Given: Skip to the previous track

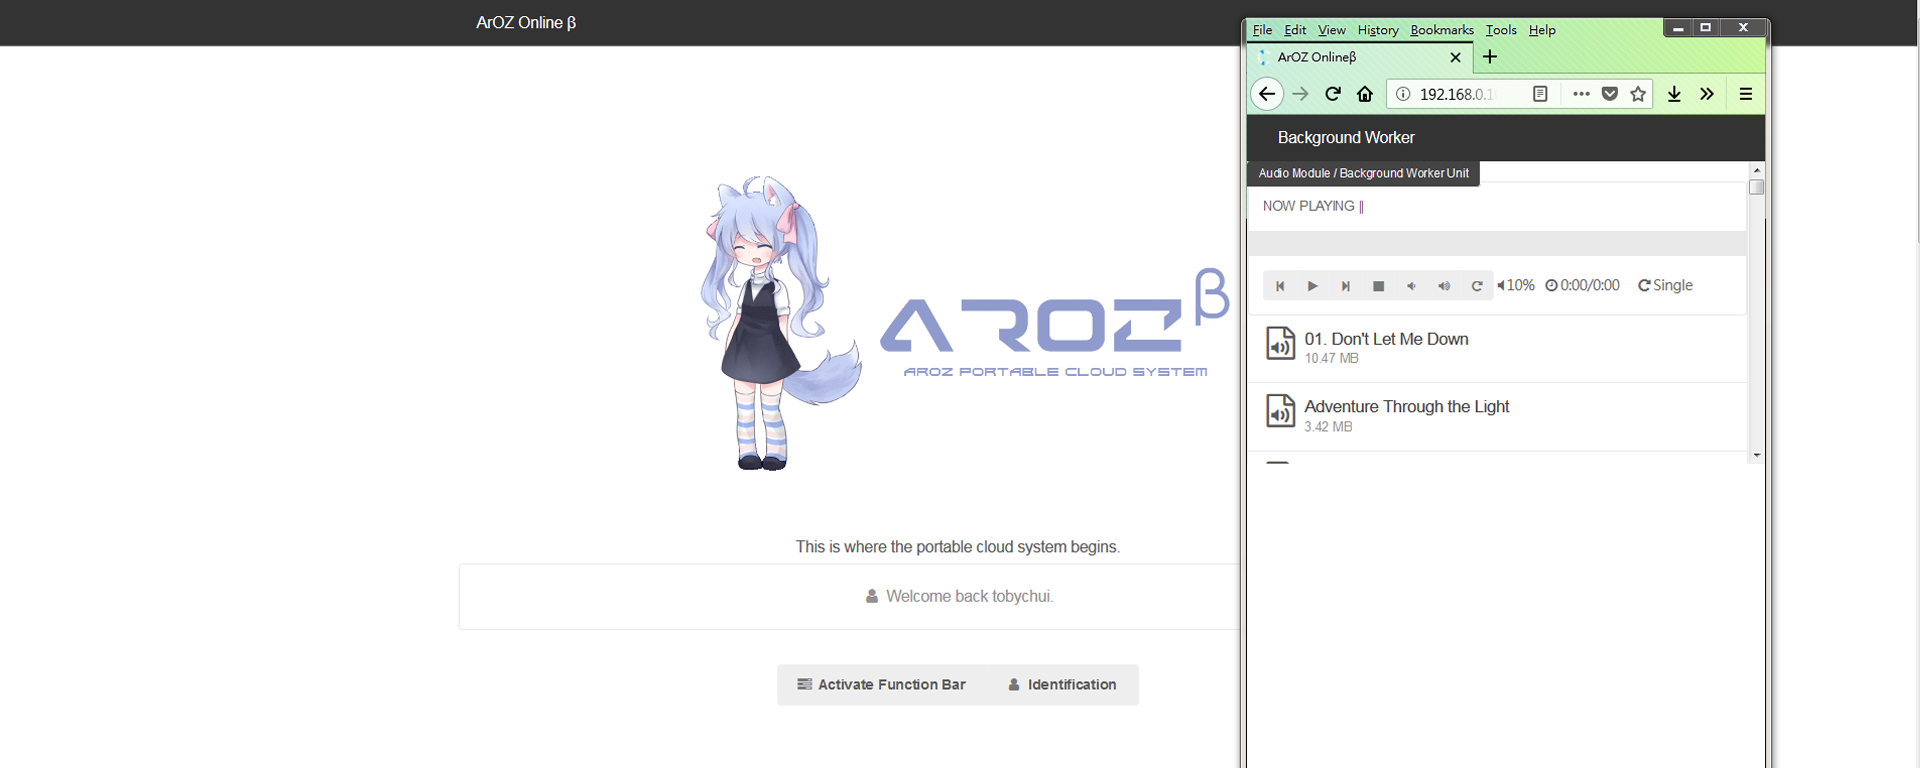Looking at the screenshot, I should click(1280, 286).
